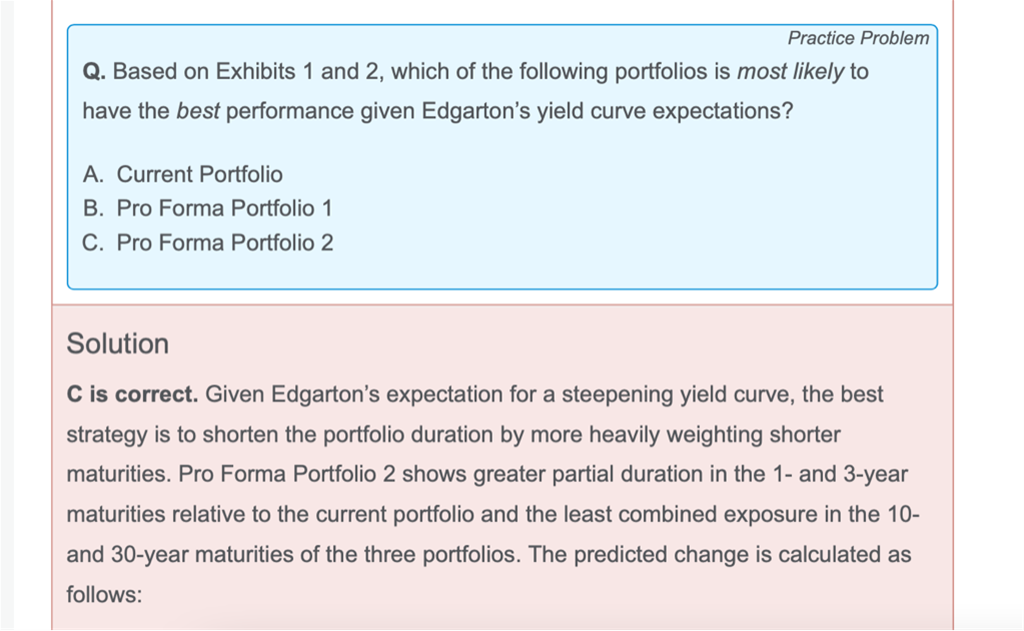The image size is (1024, 631).
Task: Click the bold 'C is correct.' text
Action: (x=132, y=394)
